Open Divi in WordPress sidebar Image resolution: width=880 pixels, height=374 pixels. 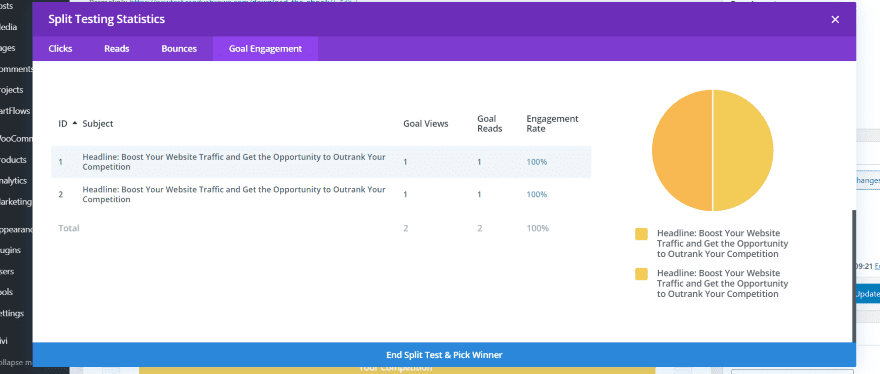[x=4, y=340]
